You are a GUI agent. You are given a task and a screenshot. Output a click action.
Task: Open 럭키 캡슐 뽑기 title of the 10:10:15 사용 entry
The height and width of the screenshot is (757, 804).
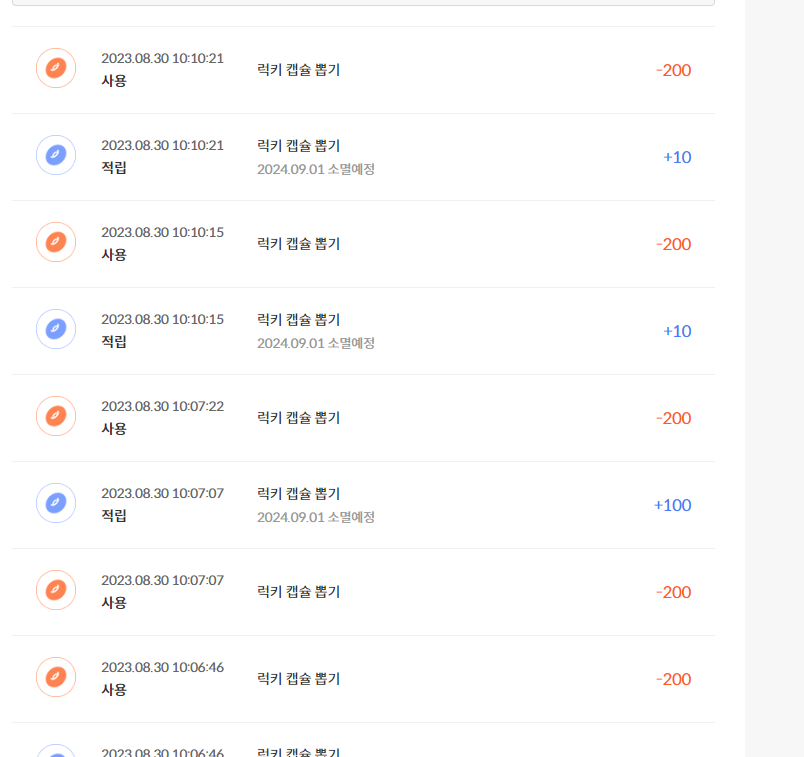coord(298,243)
